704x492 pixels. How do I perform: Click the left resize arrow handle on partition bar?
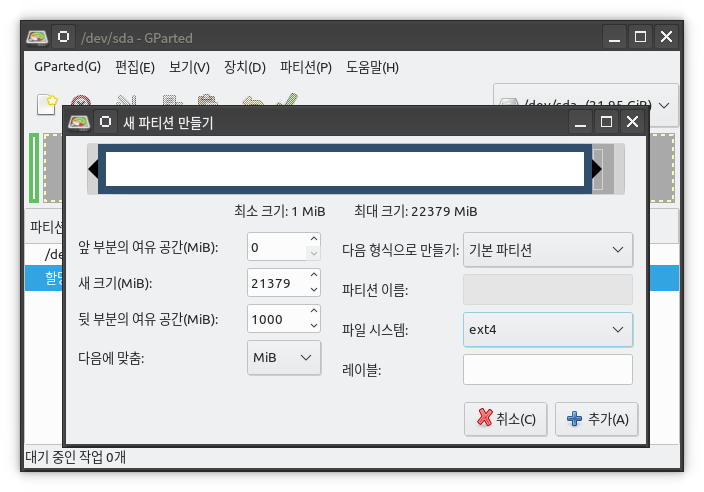[x=93, y=169]
